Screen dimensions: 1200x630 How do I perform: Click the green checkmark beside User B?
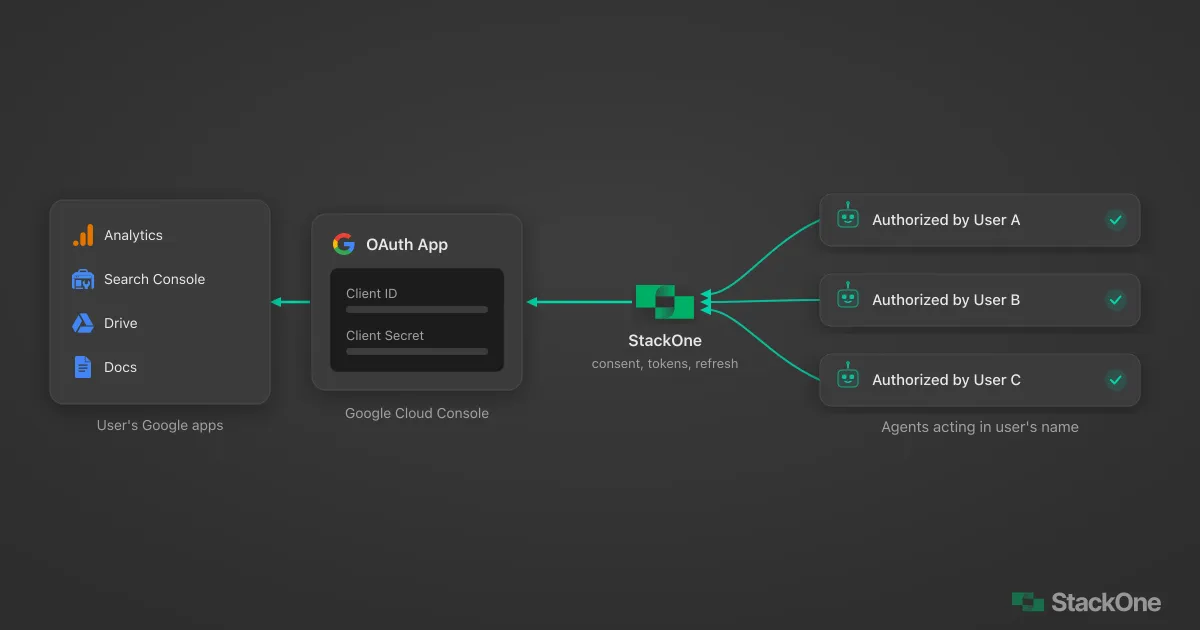tap(1116, 300)
